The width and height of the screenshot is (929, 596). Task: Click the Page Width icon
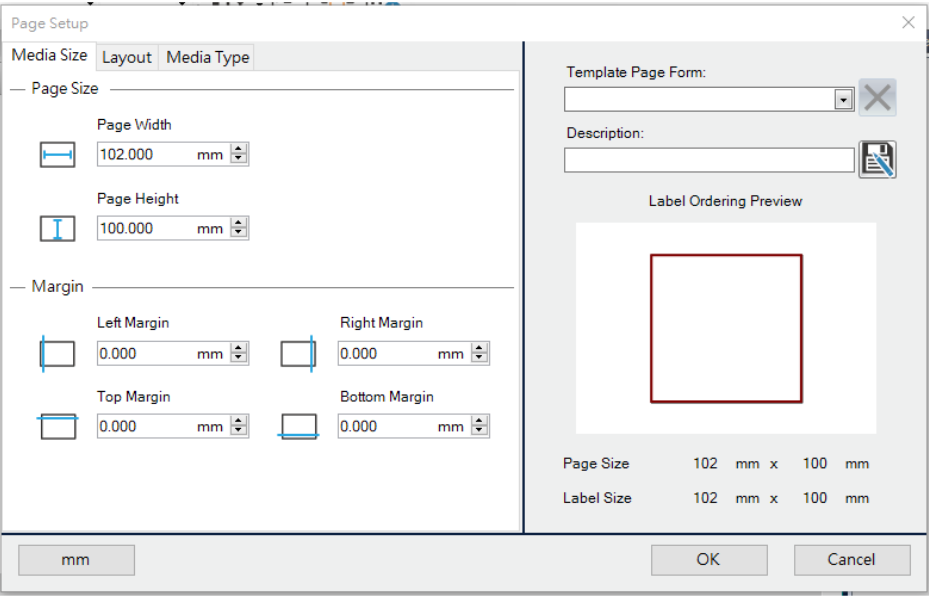pyautogui.click(x=57, y=155)
